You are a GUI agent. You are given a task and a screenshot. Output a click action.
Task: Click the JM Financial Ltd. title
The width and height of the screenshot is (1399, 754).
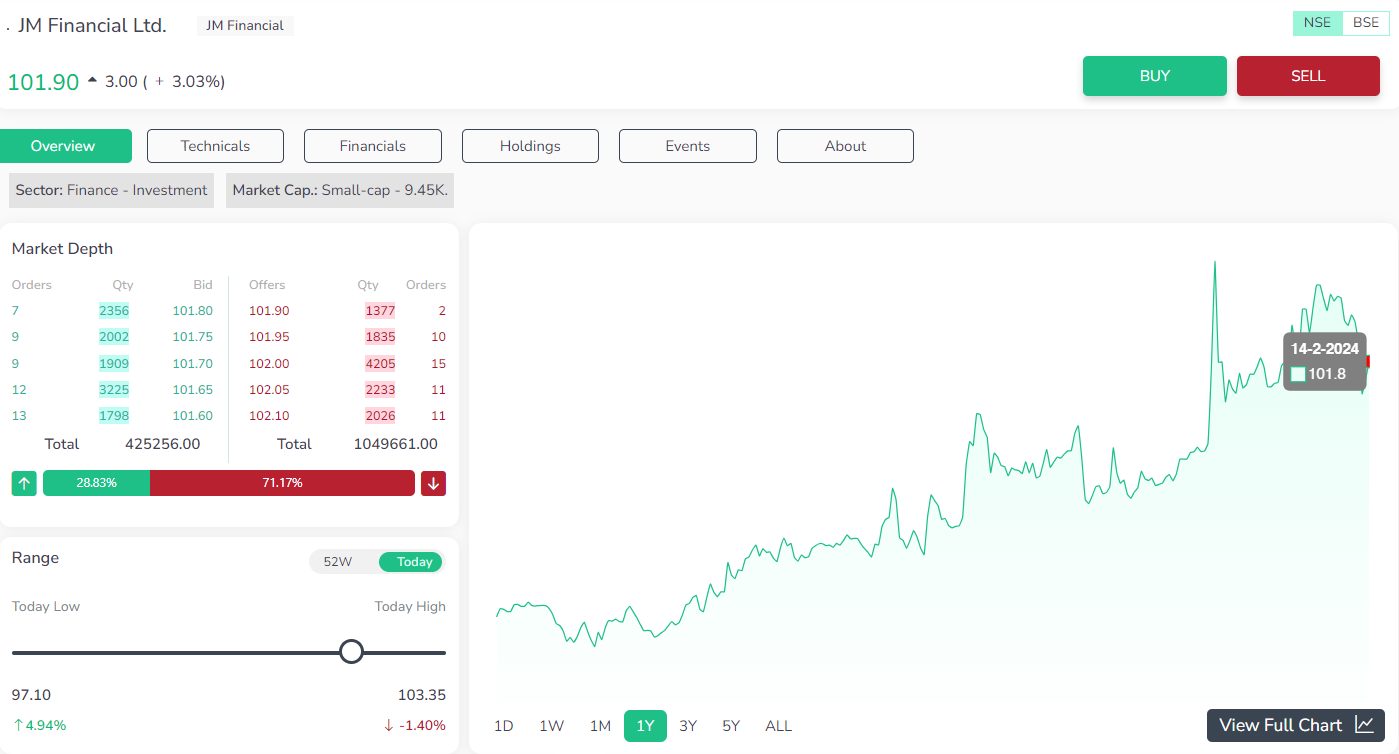point(92,26)
